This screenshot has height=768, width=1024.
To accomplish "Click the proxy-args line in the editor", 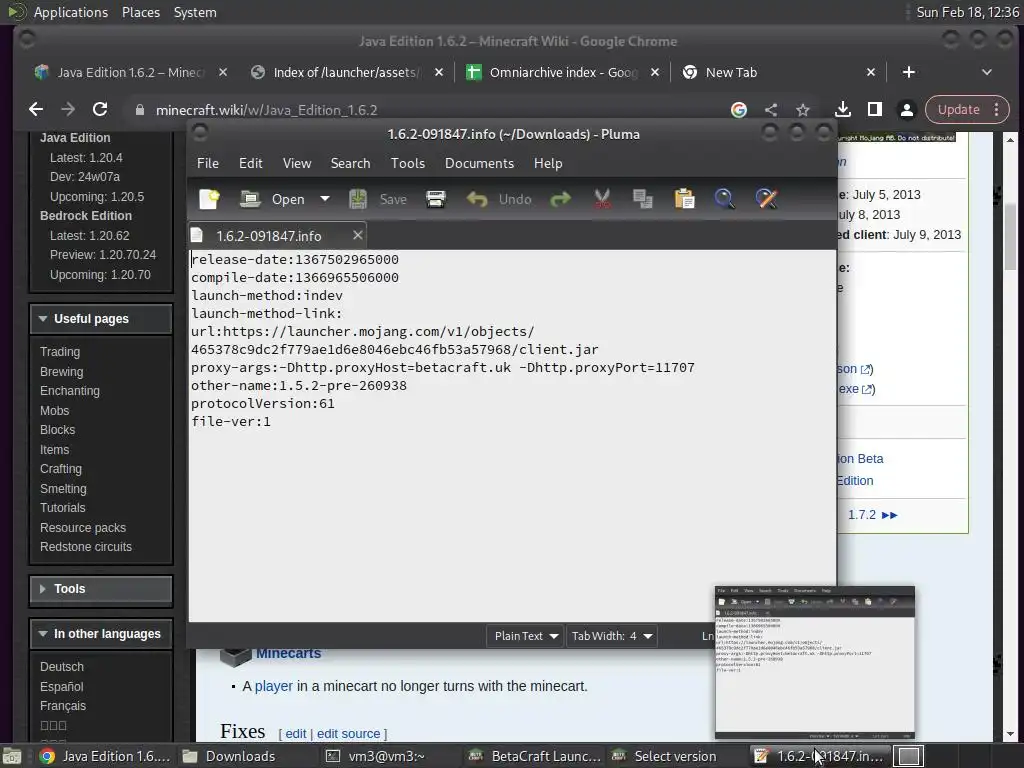I will point(443,368).
